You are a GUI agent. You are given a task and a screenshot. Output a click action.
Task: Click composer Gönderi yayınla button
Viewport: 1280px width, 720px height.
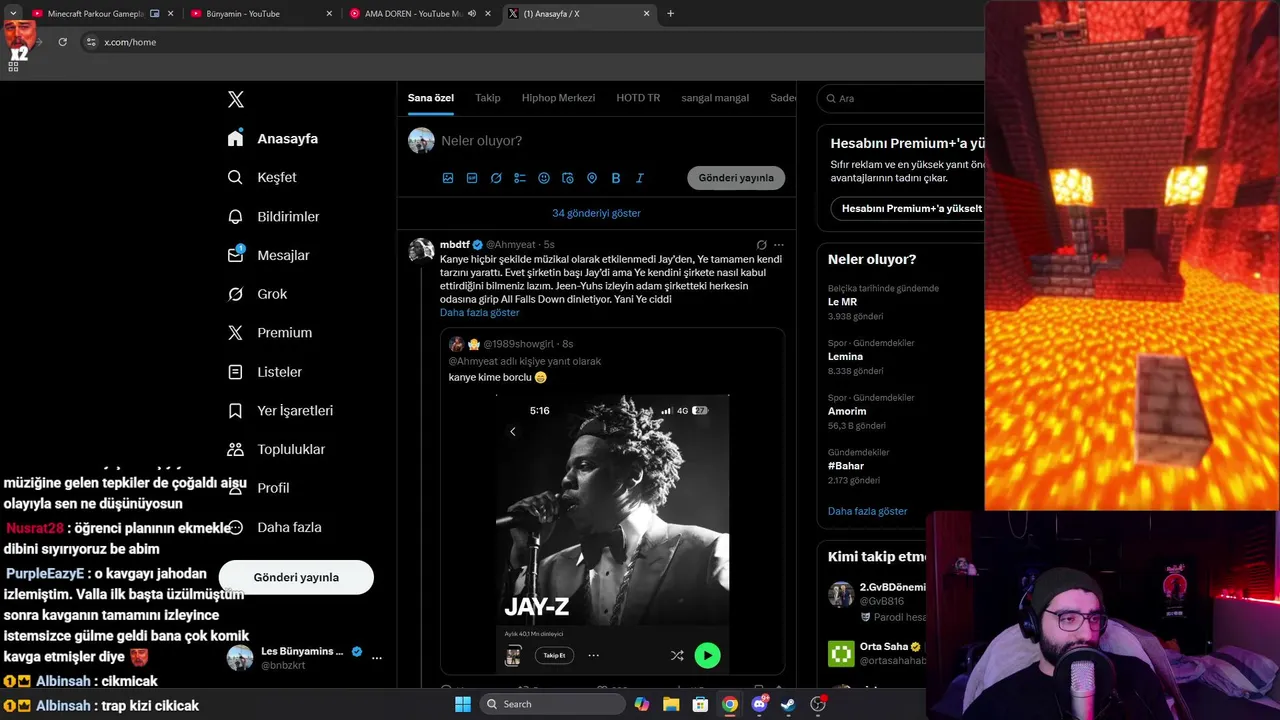(736, 178)
